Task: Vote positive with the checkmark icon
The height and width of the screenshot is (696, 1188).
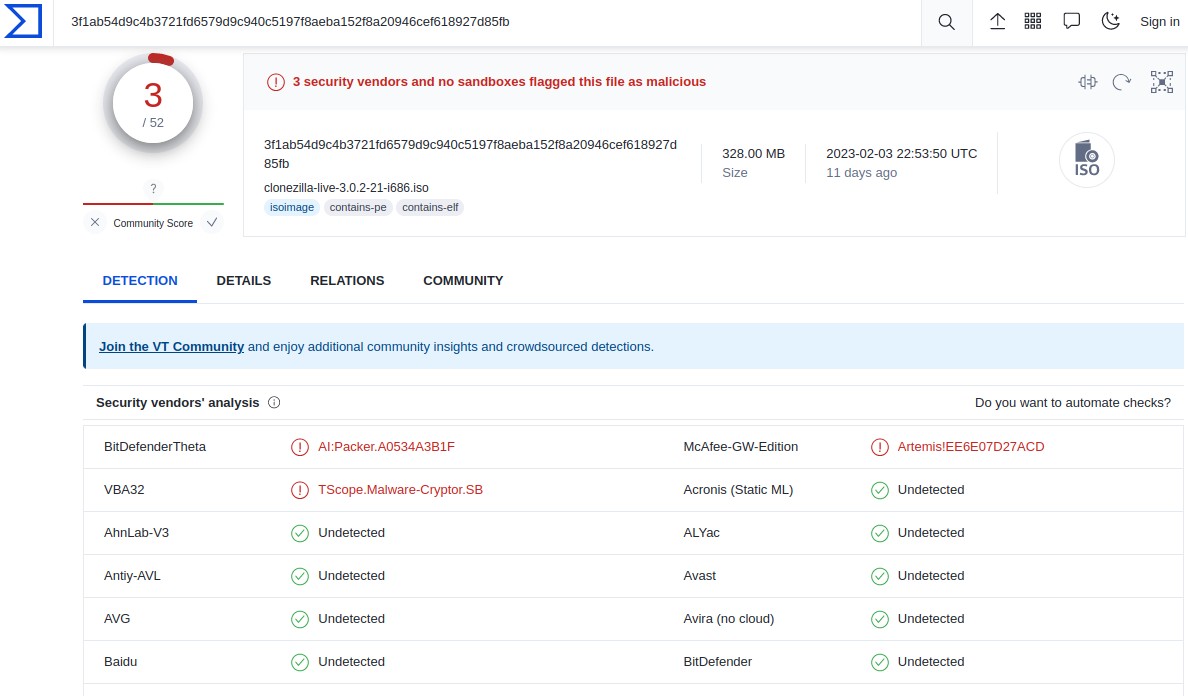Action: point(212,223)
